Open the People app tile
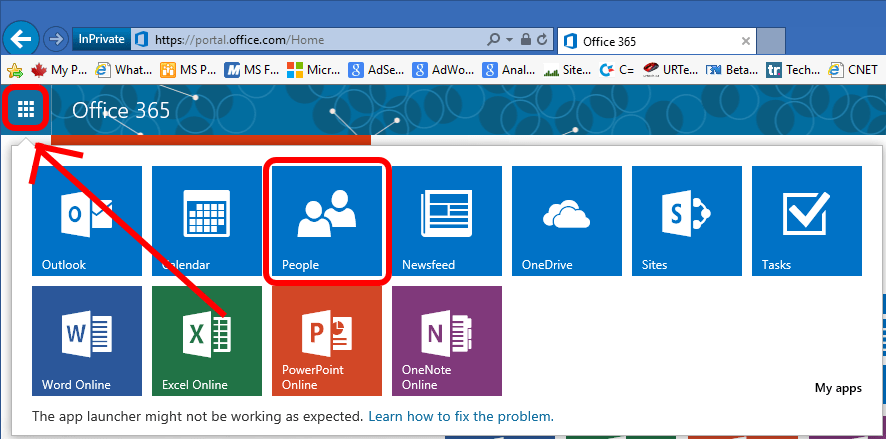 (x=326, y=221)
